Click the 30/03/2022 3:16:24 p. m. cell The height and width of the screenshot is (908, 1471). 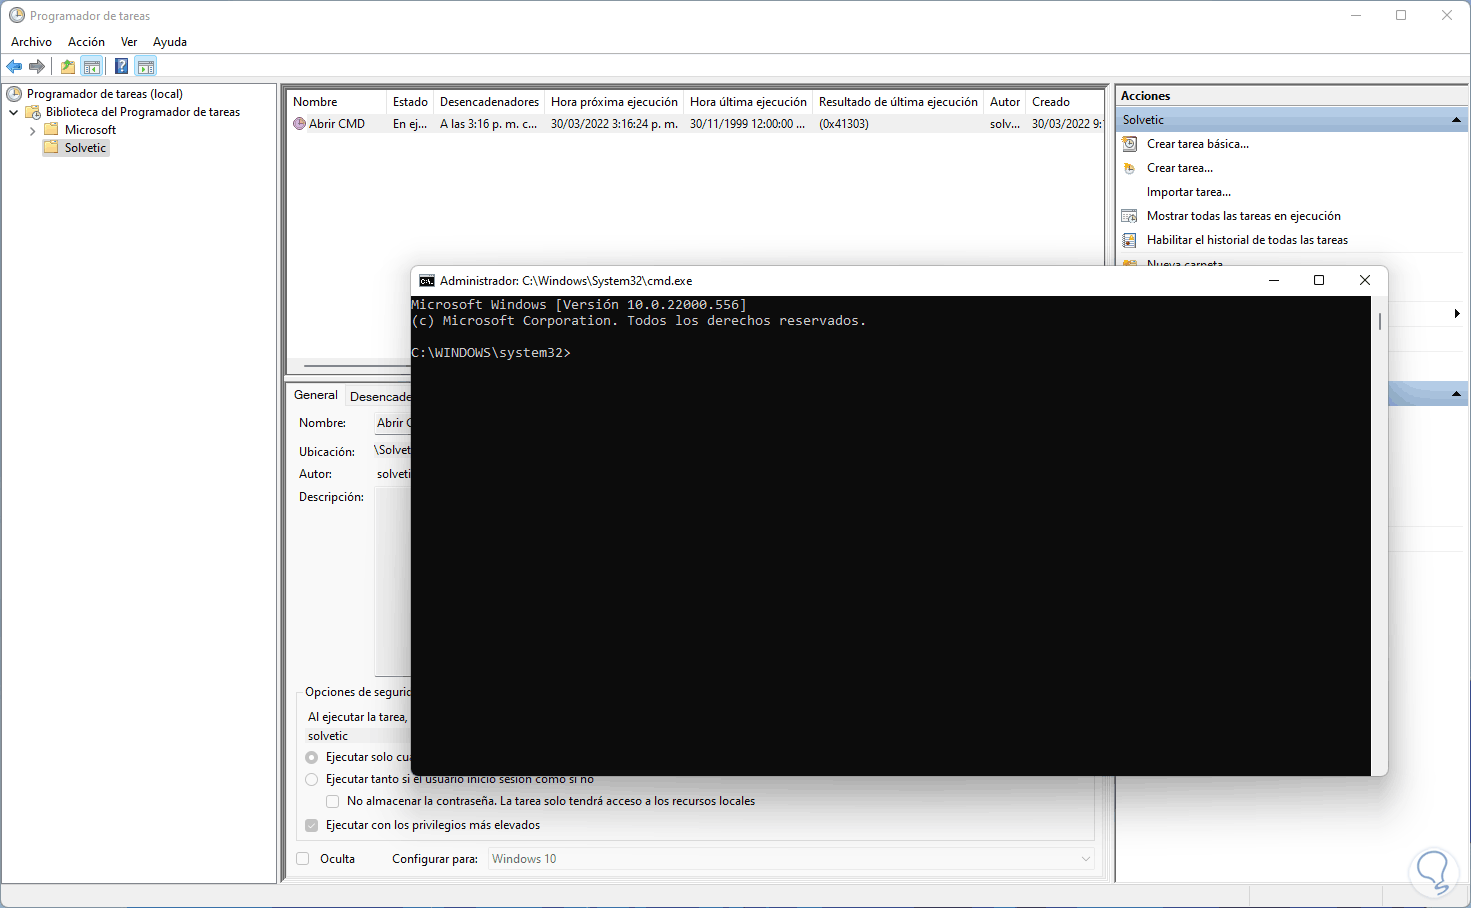614,124
